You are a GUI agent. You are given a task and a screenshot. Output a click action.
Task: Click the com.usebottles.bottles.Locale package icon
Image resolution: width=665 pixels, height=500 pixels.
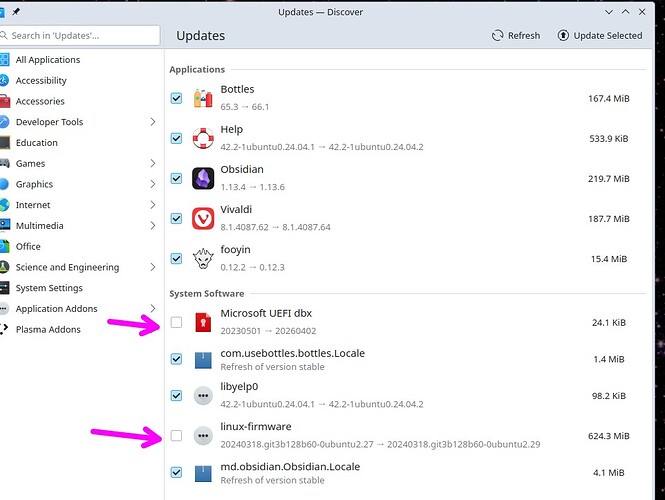coord(203,360)
